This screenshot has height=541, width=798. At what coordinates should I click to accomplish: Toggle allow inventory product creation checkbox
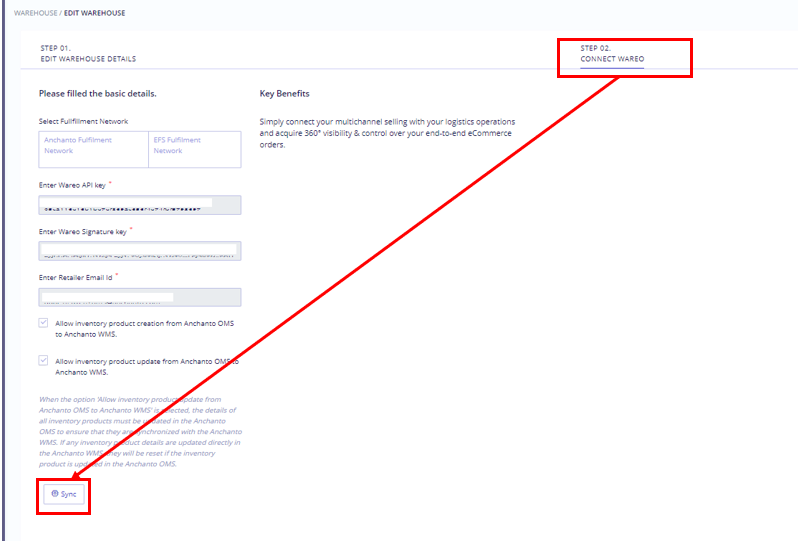[x=43, y=323]
